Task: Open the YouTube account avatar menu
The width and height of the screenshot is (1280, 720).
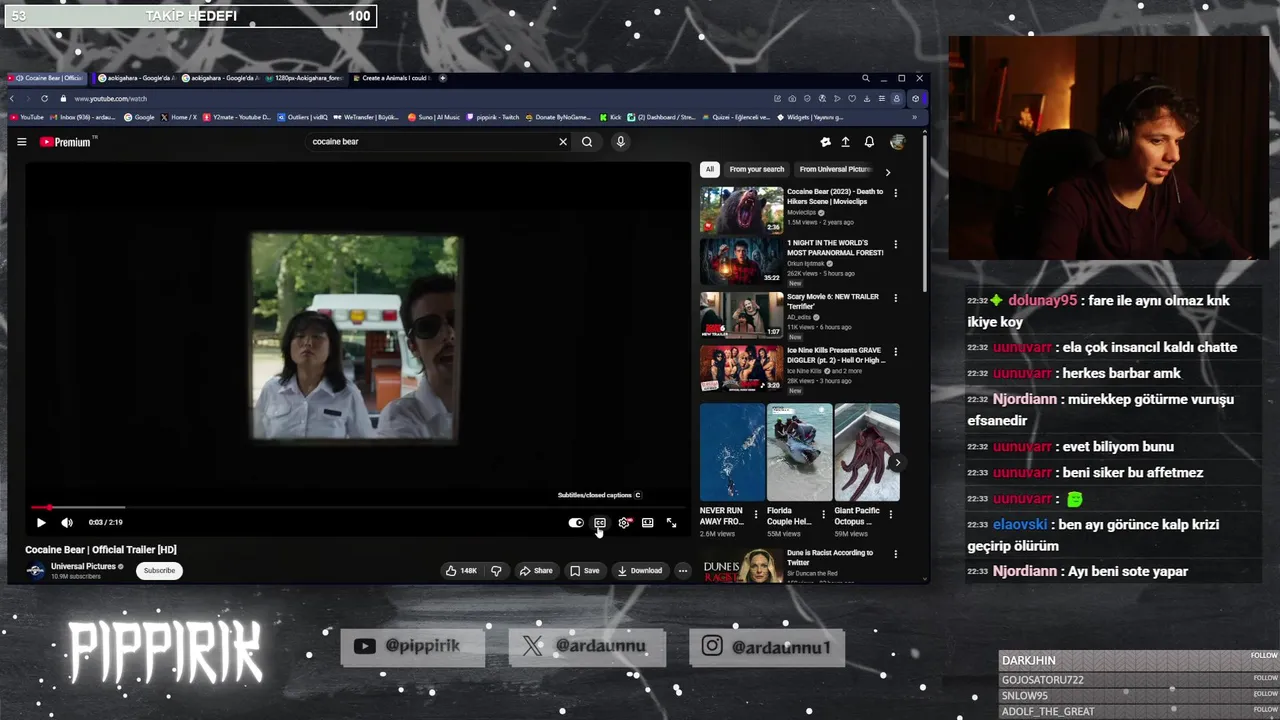Action: 897,142
